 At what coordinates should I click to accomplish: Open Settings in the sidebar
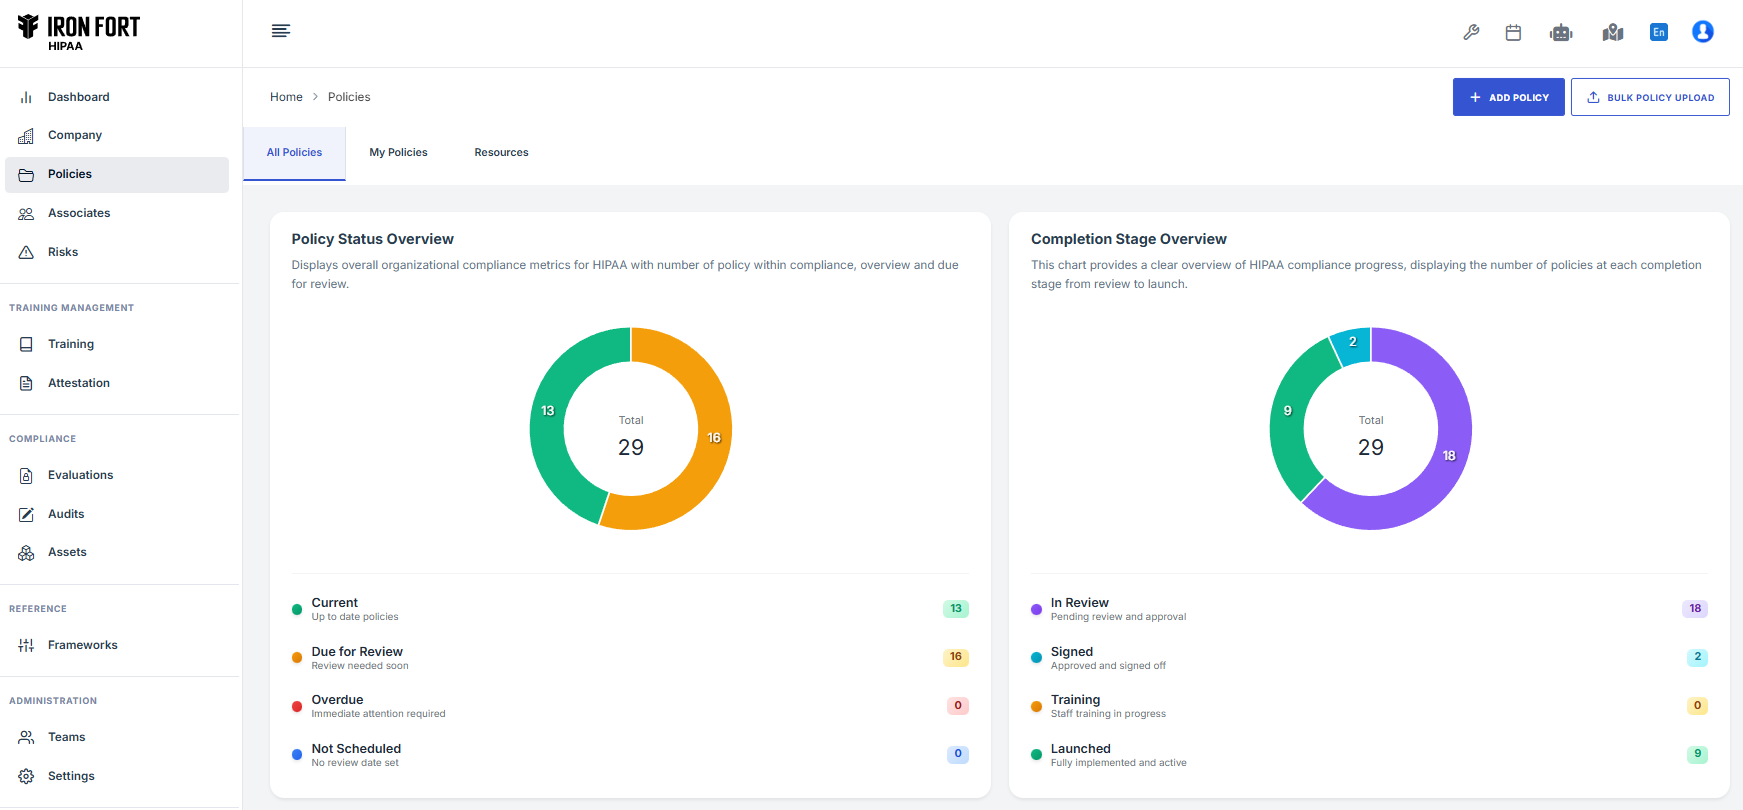(71, 776)
